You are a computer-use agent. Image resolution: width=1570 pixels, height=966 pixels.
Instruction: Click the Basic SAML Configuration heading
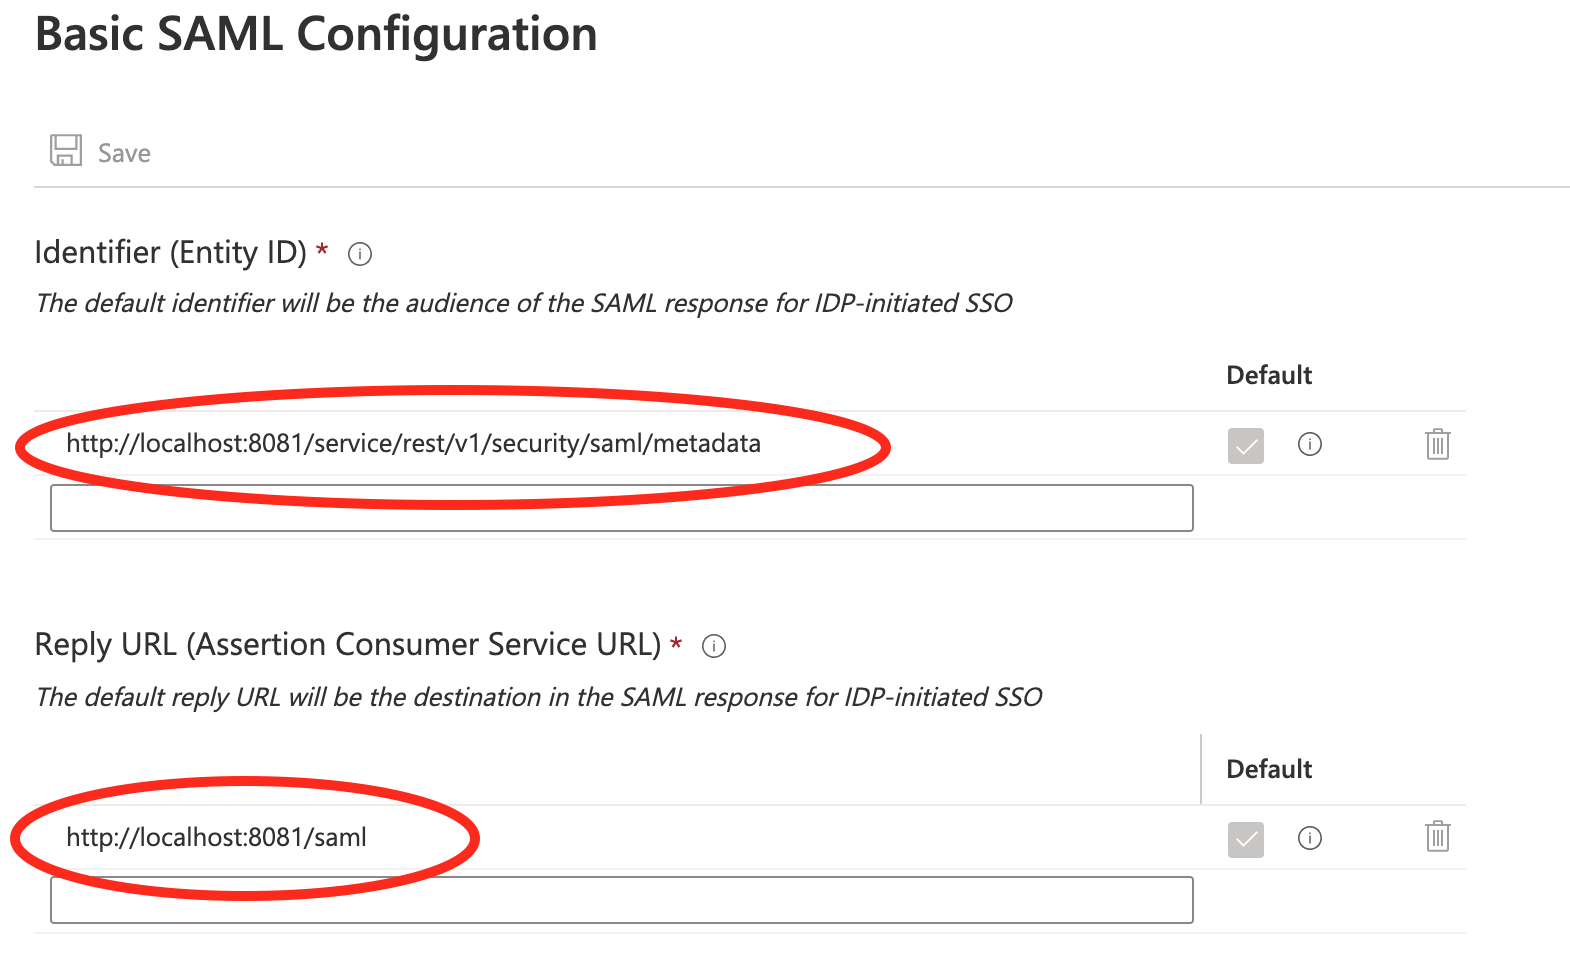tap(316, 35)
